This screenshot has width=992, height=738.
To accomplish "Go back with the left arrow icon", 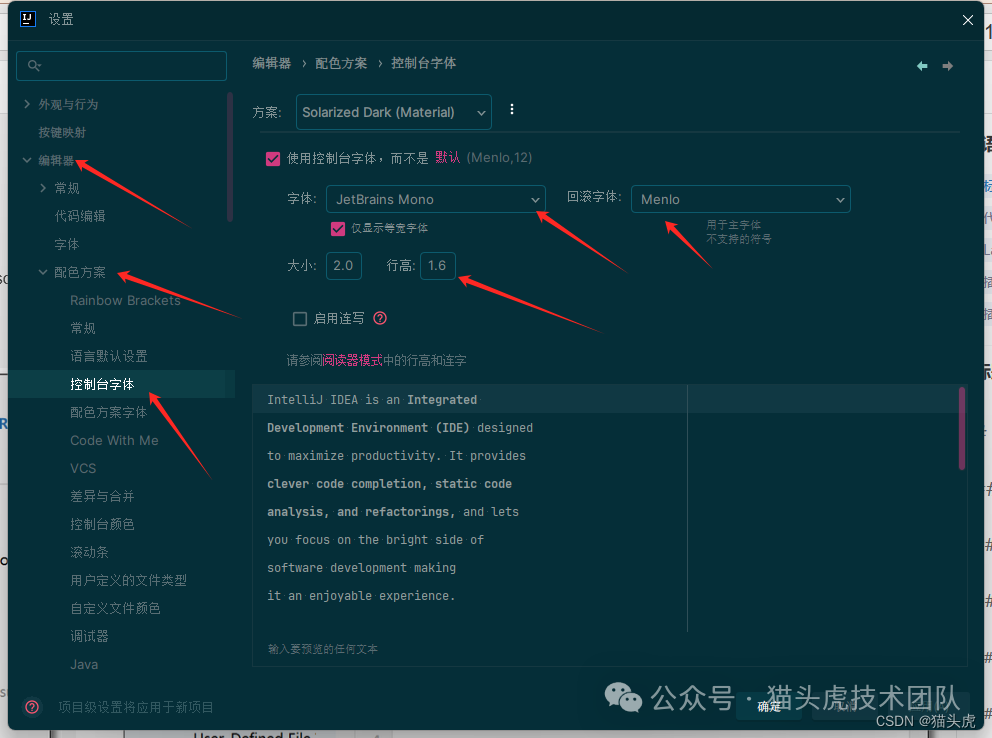I will pos(922,66).
